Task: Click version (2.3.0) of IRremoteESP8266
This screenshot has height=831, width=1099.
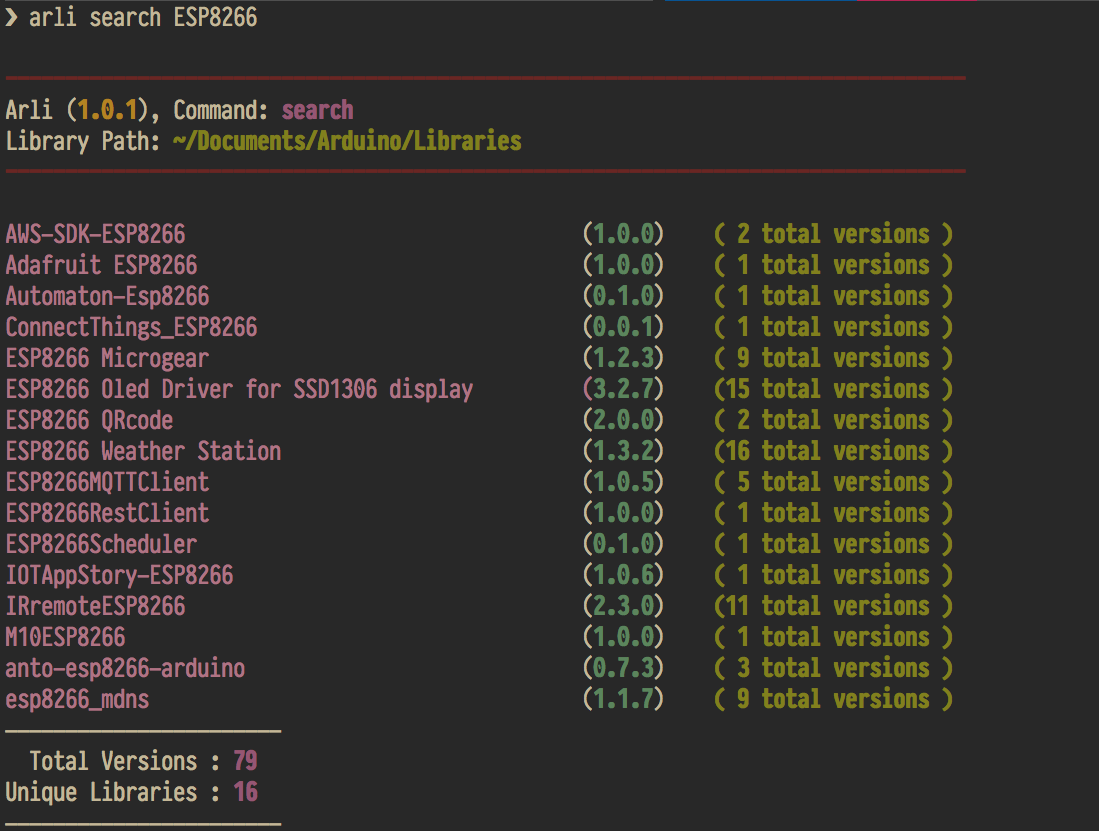Action: (x=623, y=606)
